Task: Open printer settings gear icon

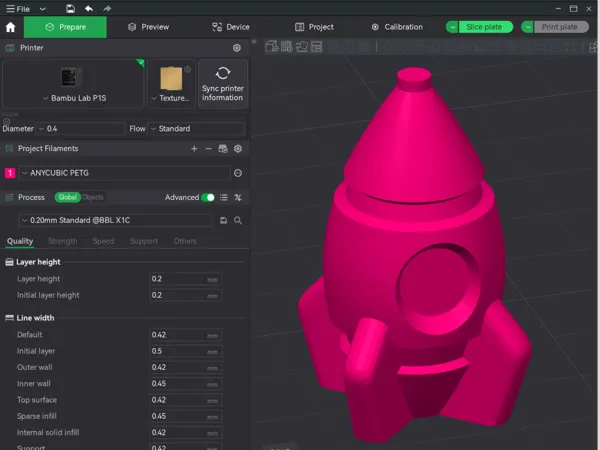Action: click(237, 48)
